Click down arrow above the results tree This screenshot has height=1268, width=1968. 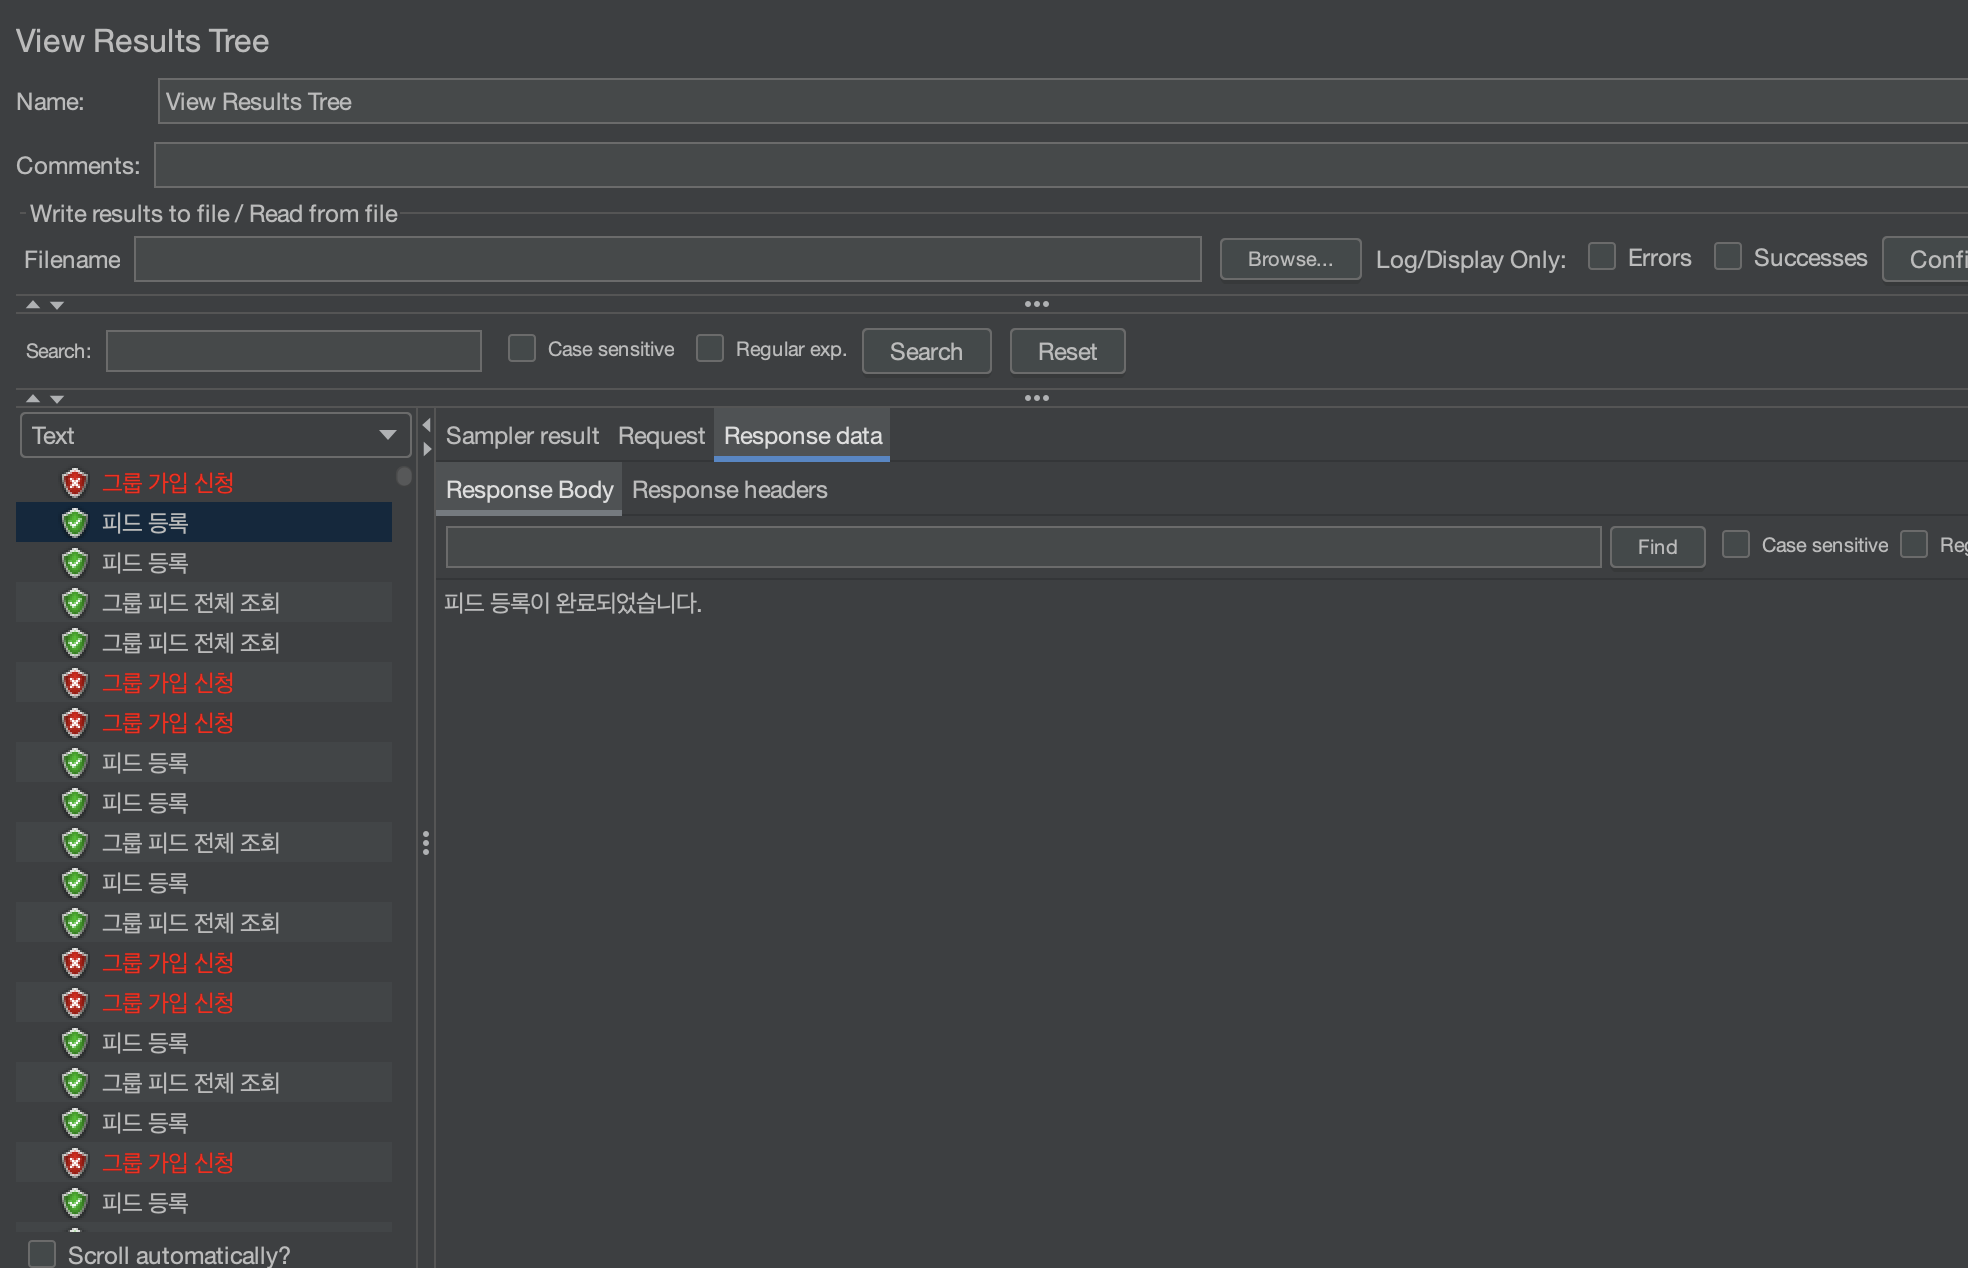[57, 399]
